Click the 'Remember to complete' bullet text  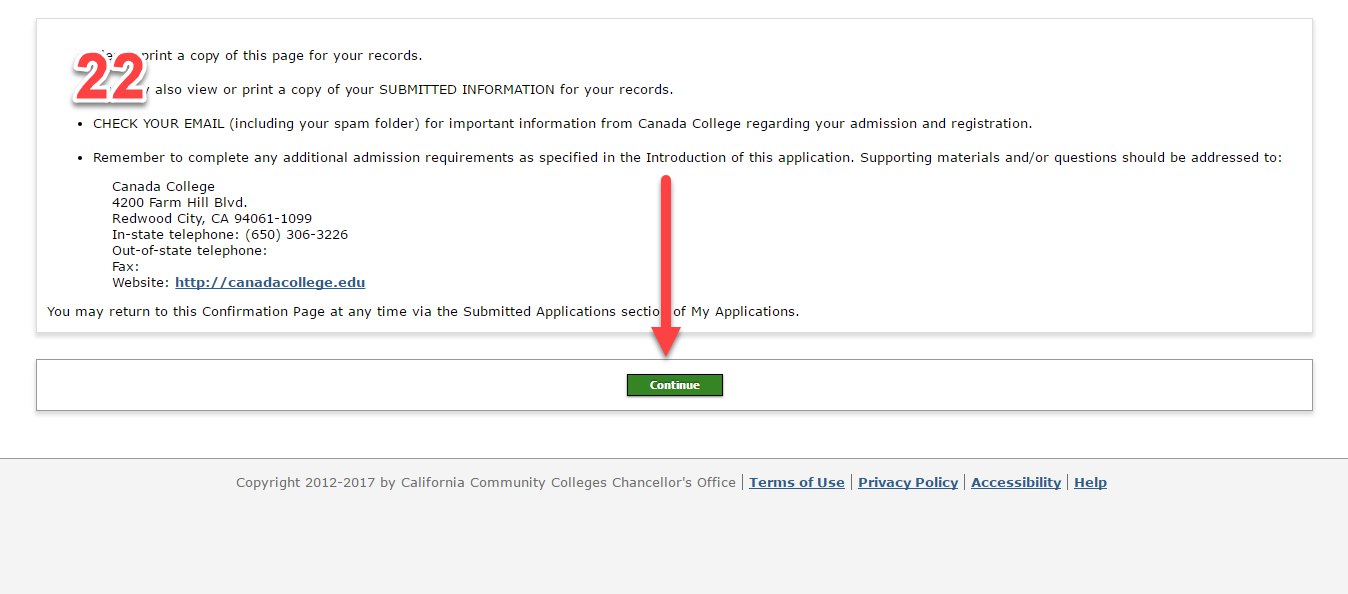[x=687, y=158]
